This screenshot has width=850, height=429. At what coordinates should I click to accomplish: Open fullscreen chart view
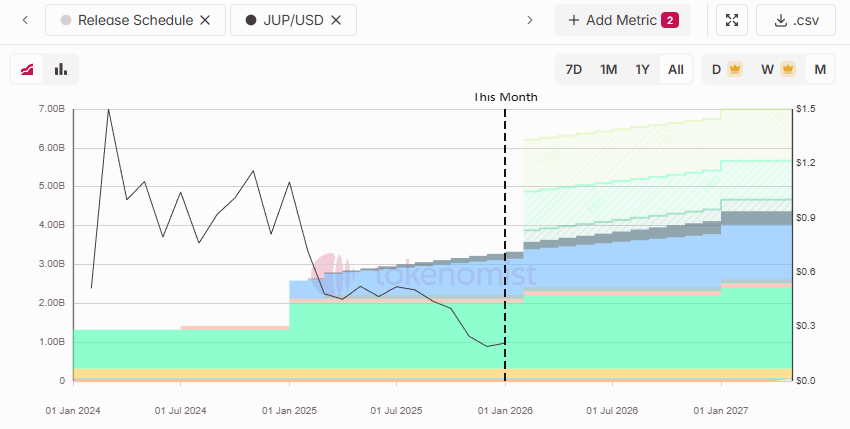pos(732,20)
